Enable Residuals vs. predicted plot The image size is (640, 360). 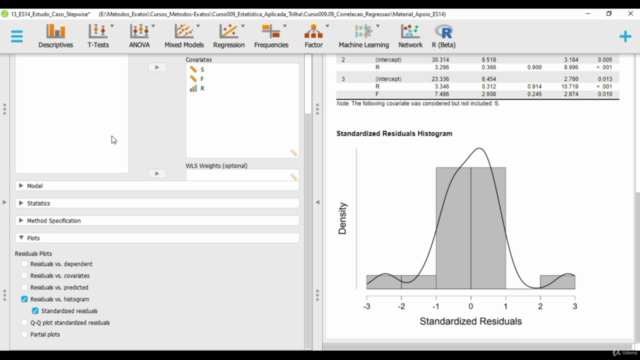[24, 287]
